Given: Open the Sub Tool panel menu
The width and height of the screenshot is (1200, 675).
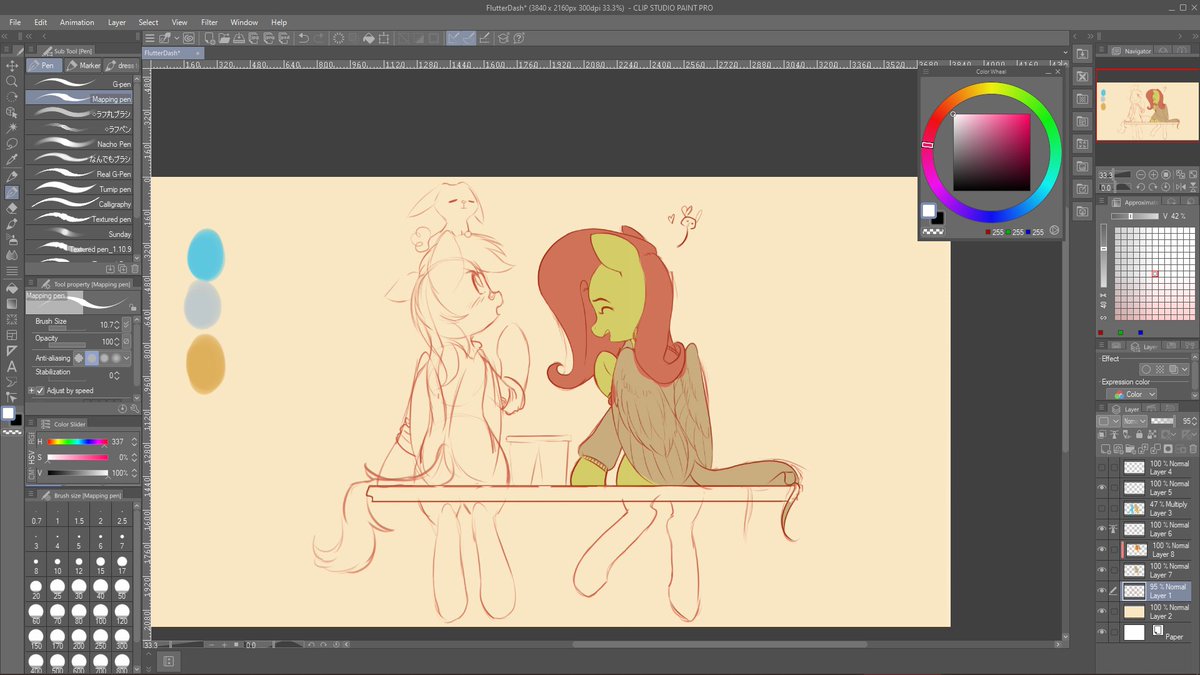Looking at the screenshot, I should pos(31,50).
